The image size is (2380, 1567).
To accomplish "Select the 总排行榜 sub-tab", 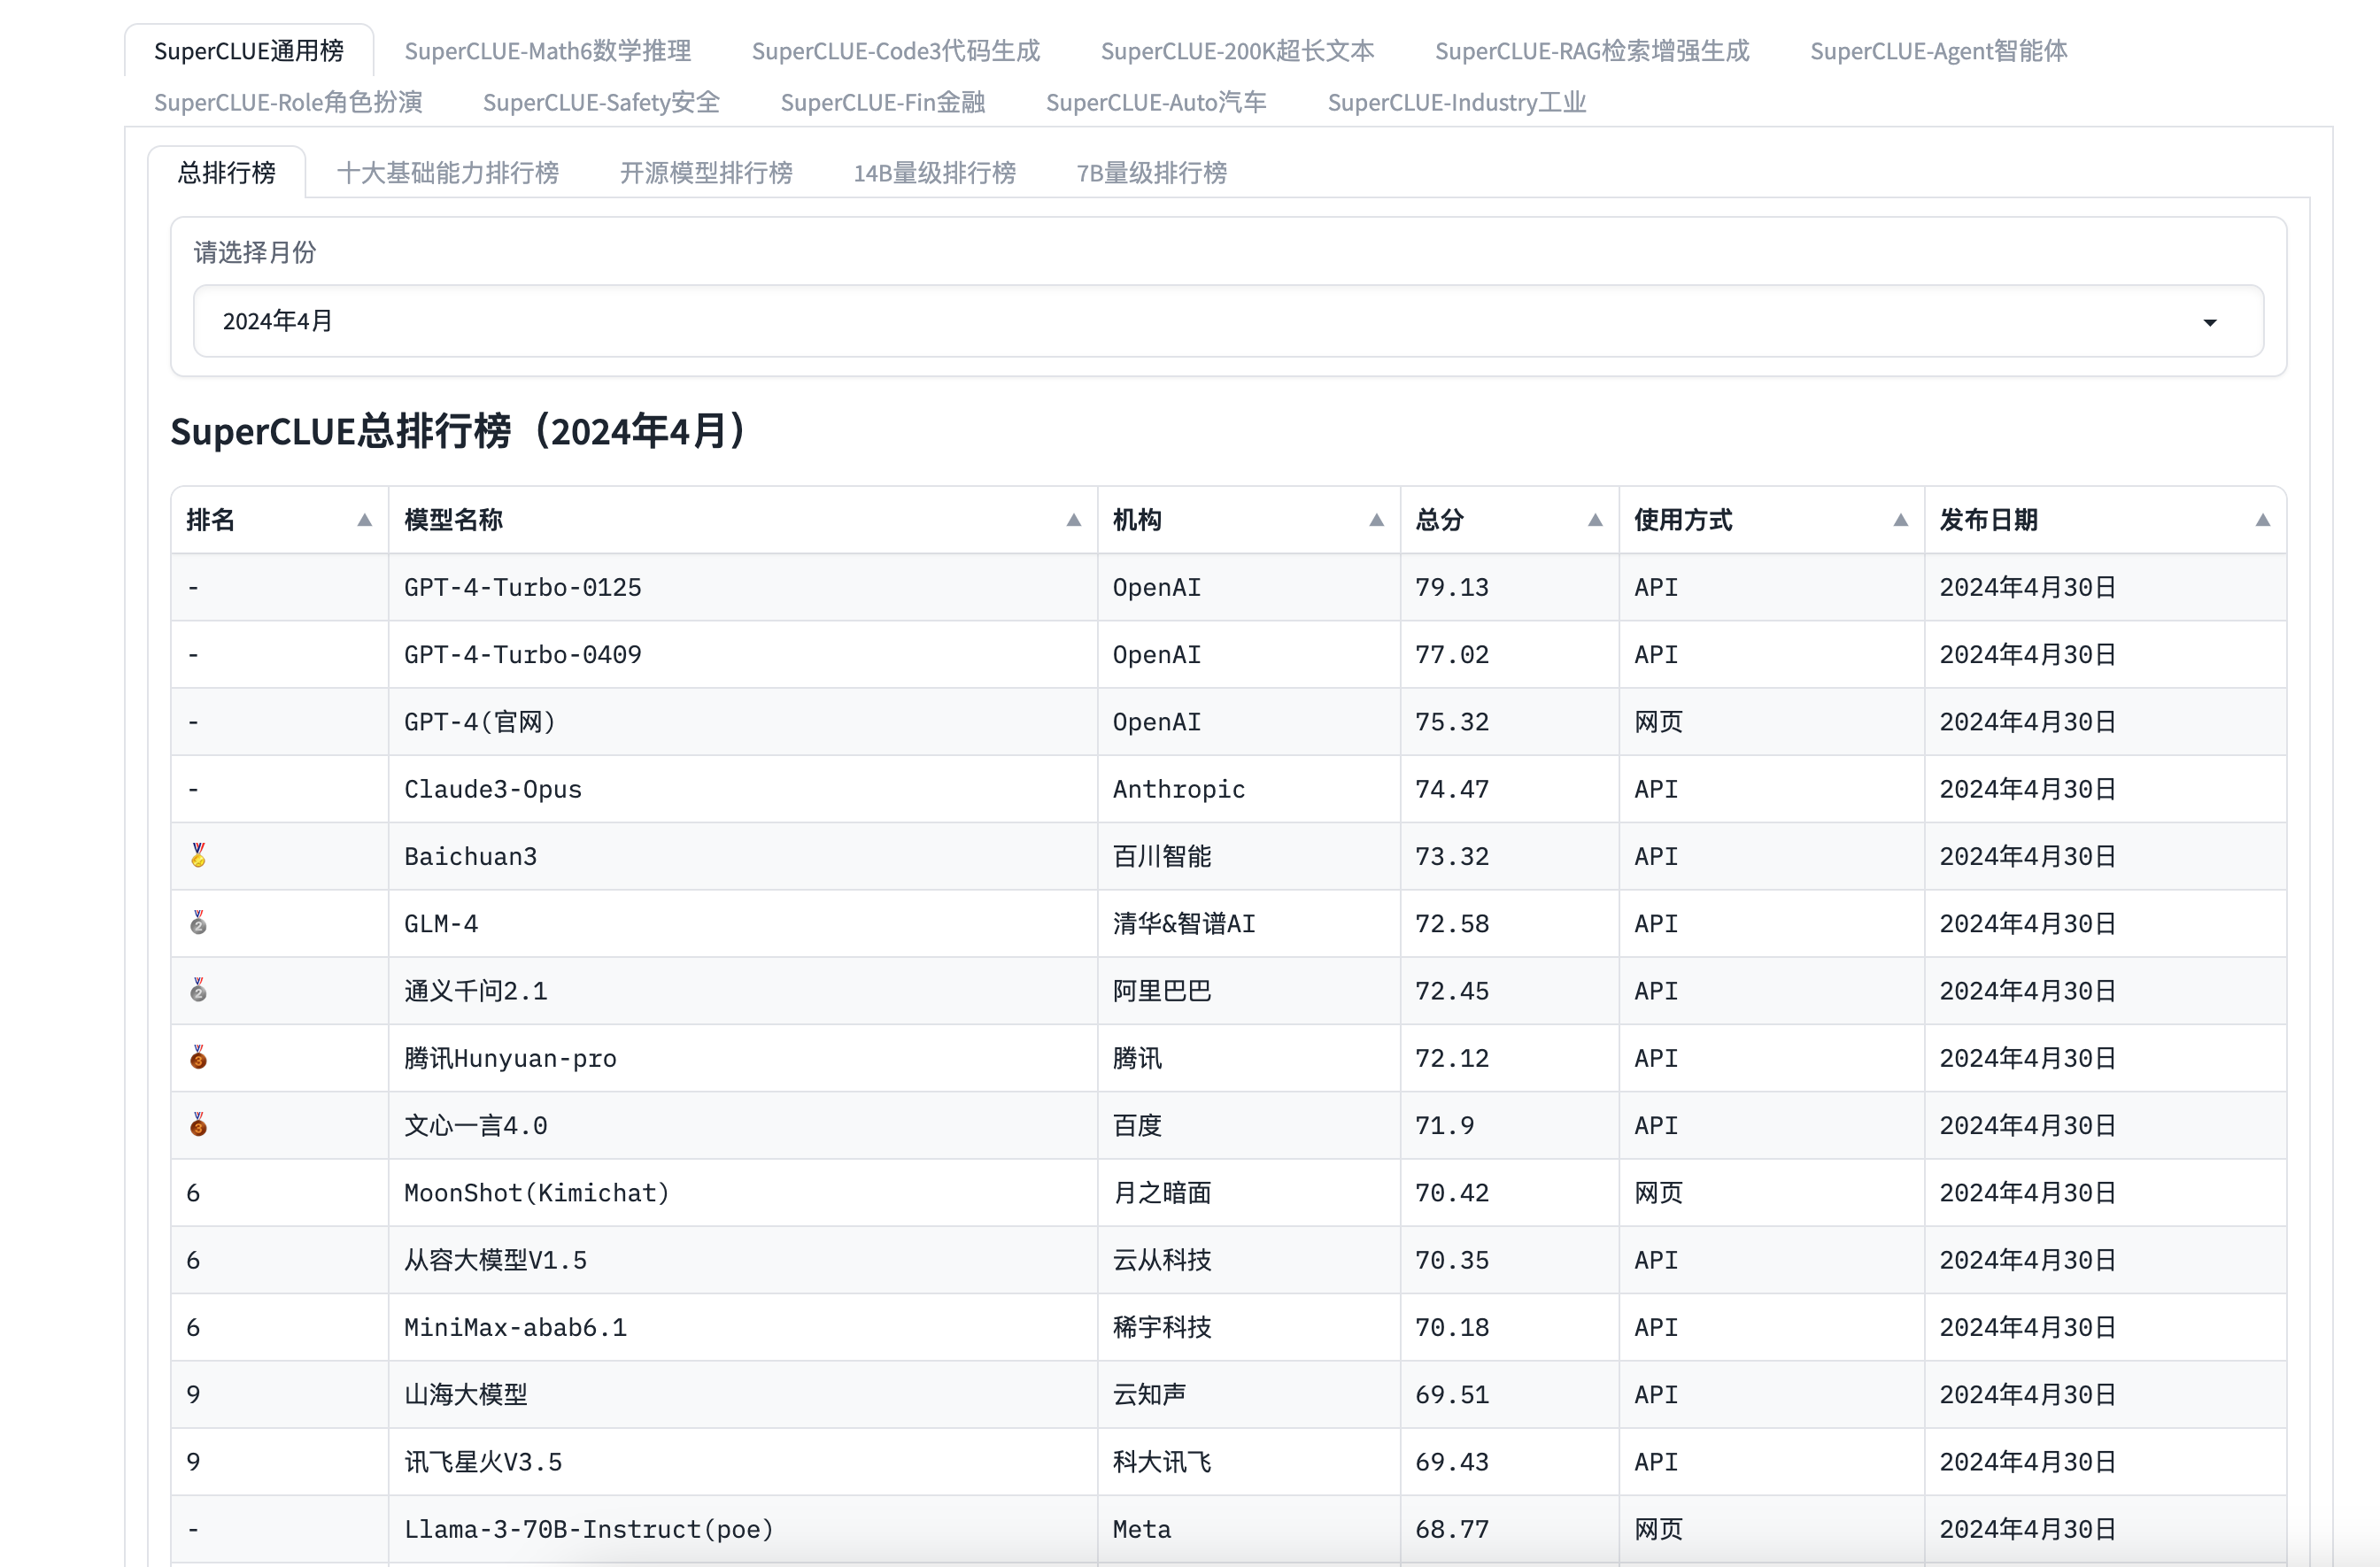I will pos(227,173).
